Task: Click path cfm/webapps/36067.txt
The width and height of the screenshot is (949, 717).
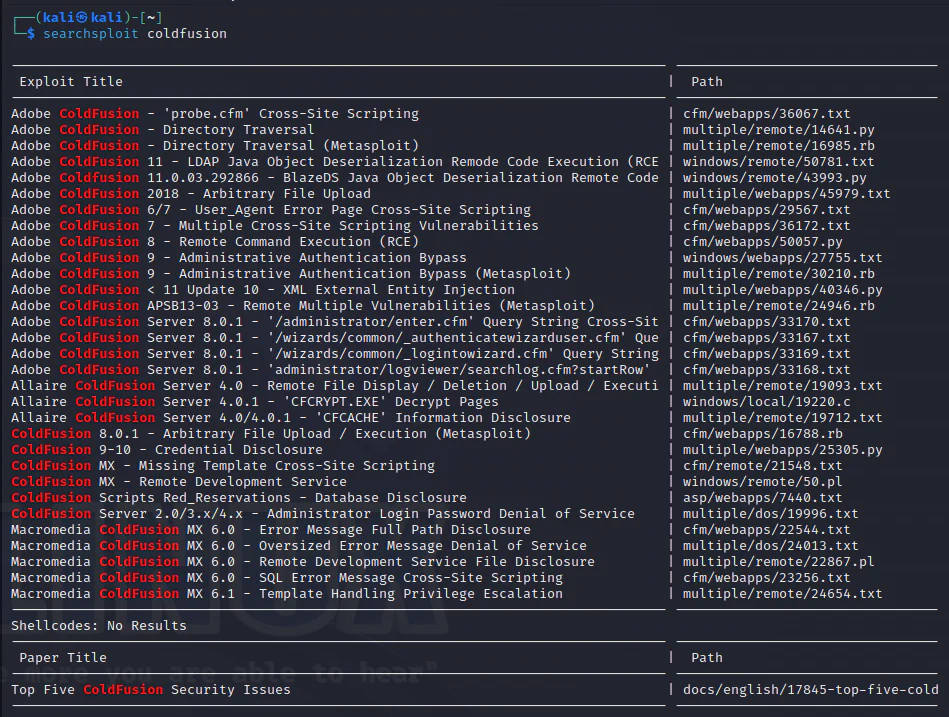Action: pos(766,114)
